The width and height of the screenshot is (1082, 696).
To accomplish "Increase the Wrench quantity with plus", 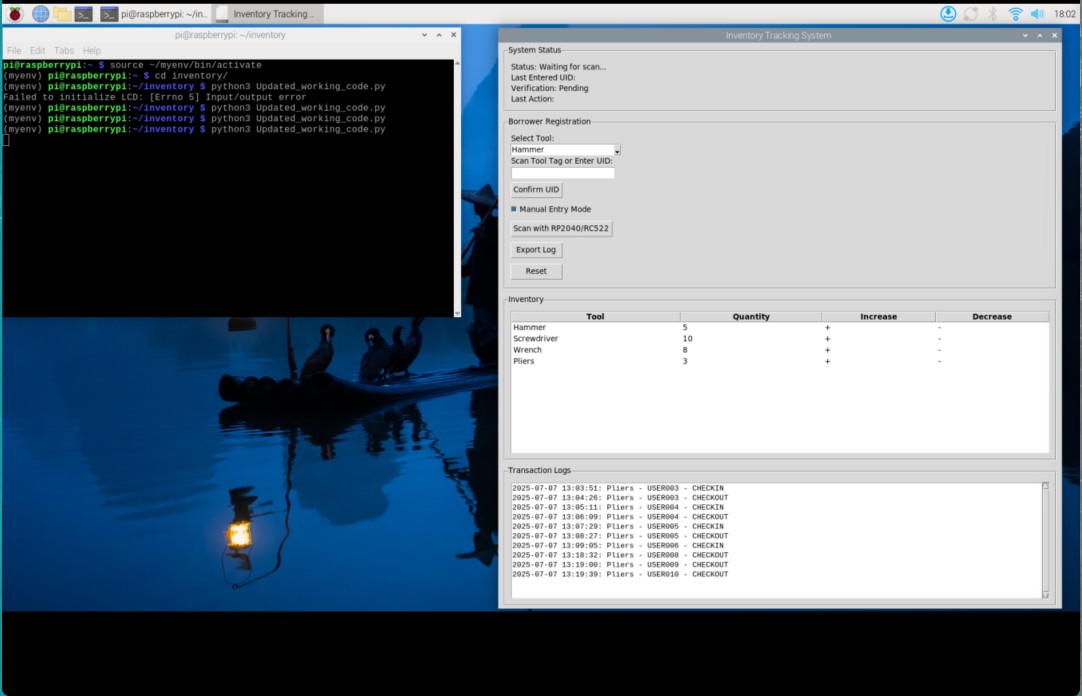I will [827, 350].
